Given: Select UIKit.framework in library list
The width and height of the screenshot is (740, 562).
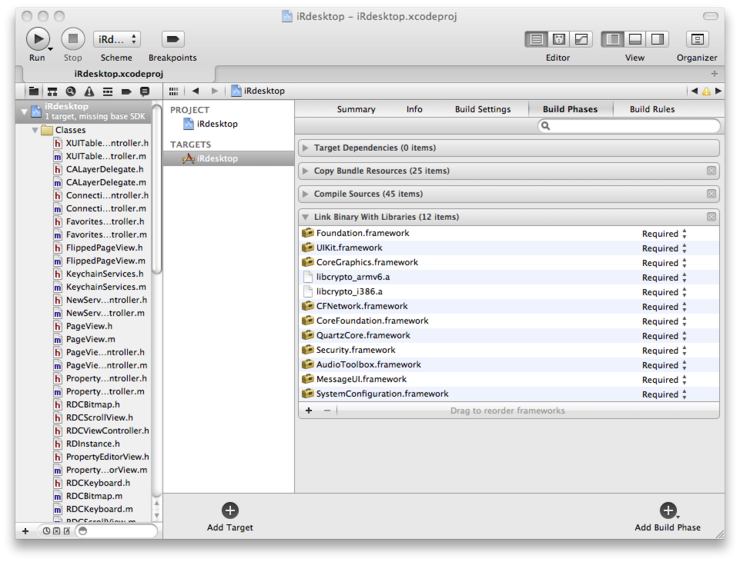Looking at the screenshot, I should pyautogui.click(x=509, y=248).
